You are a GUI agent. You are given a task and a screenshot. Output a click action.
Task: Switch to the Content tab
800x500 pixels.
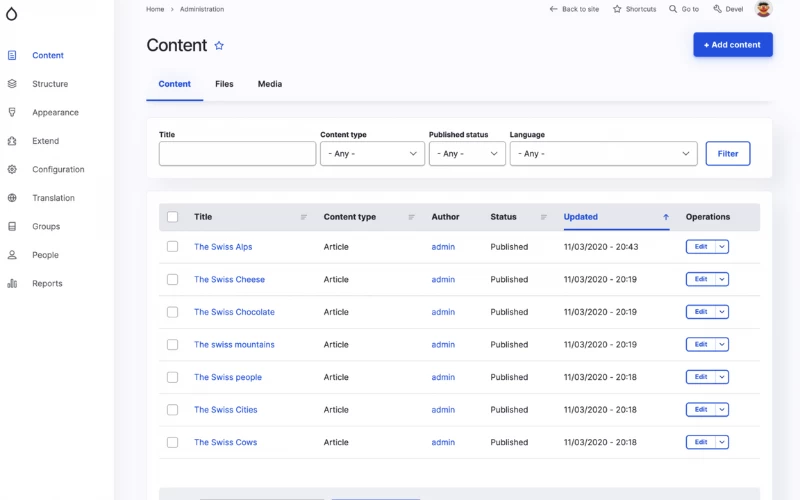[174, 84]
